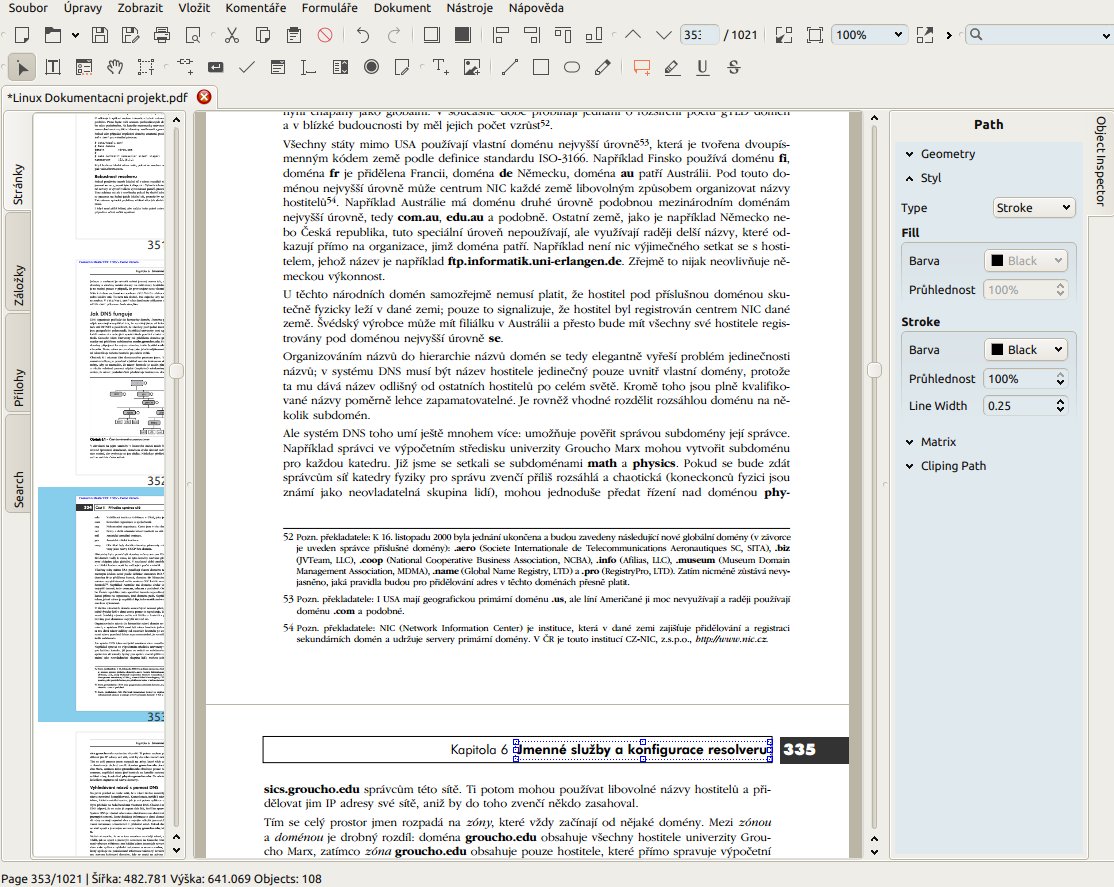Create a new document with the blank page icon
The height and width of the screenshot is (887, 1114).
(x=22, y=35)
